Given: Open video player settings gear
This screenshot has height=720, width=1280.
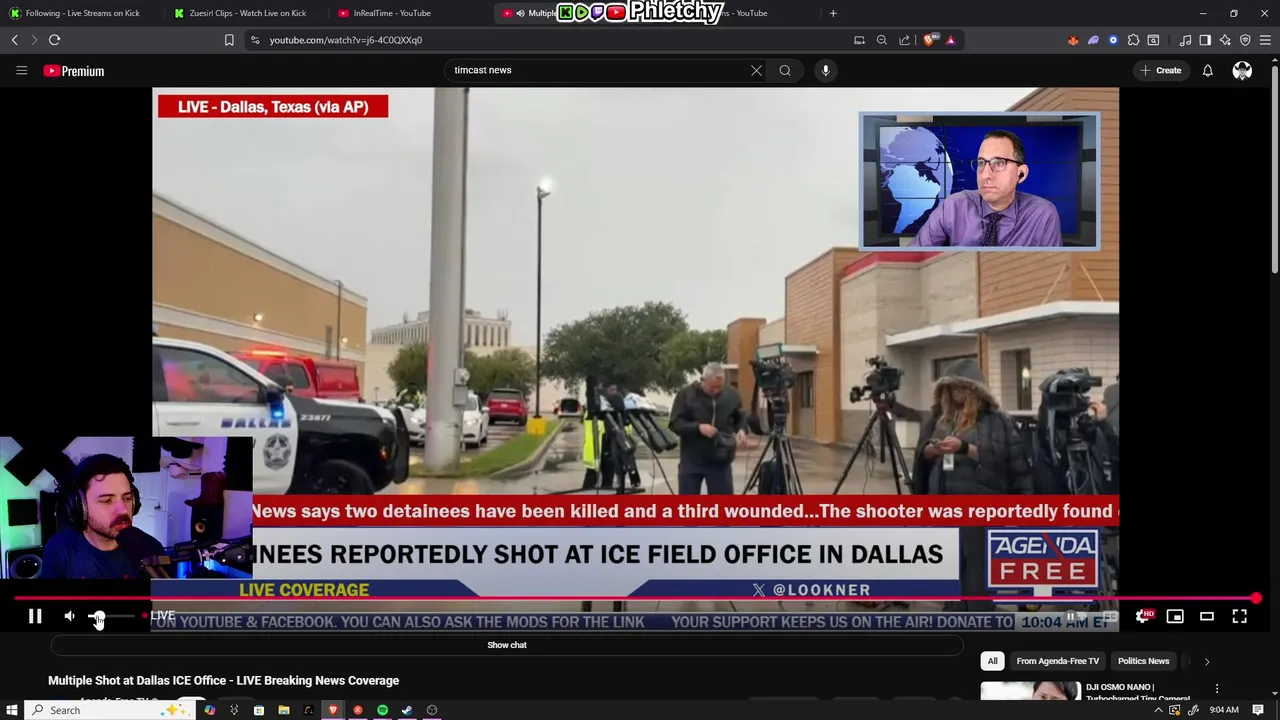Looking at the screenshot, I should click(x=1142, y=616).
